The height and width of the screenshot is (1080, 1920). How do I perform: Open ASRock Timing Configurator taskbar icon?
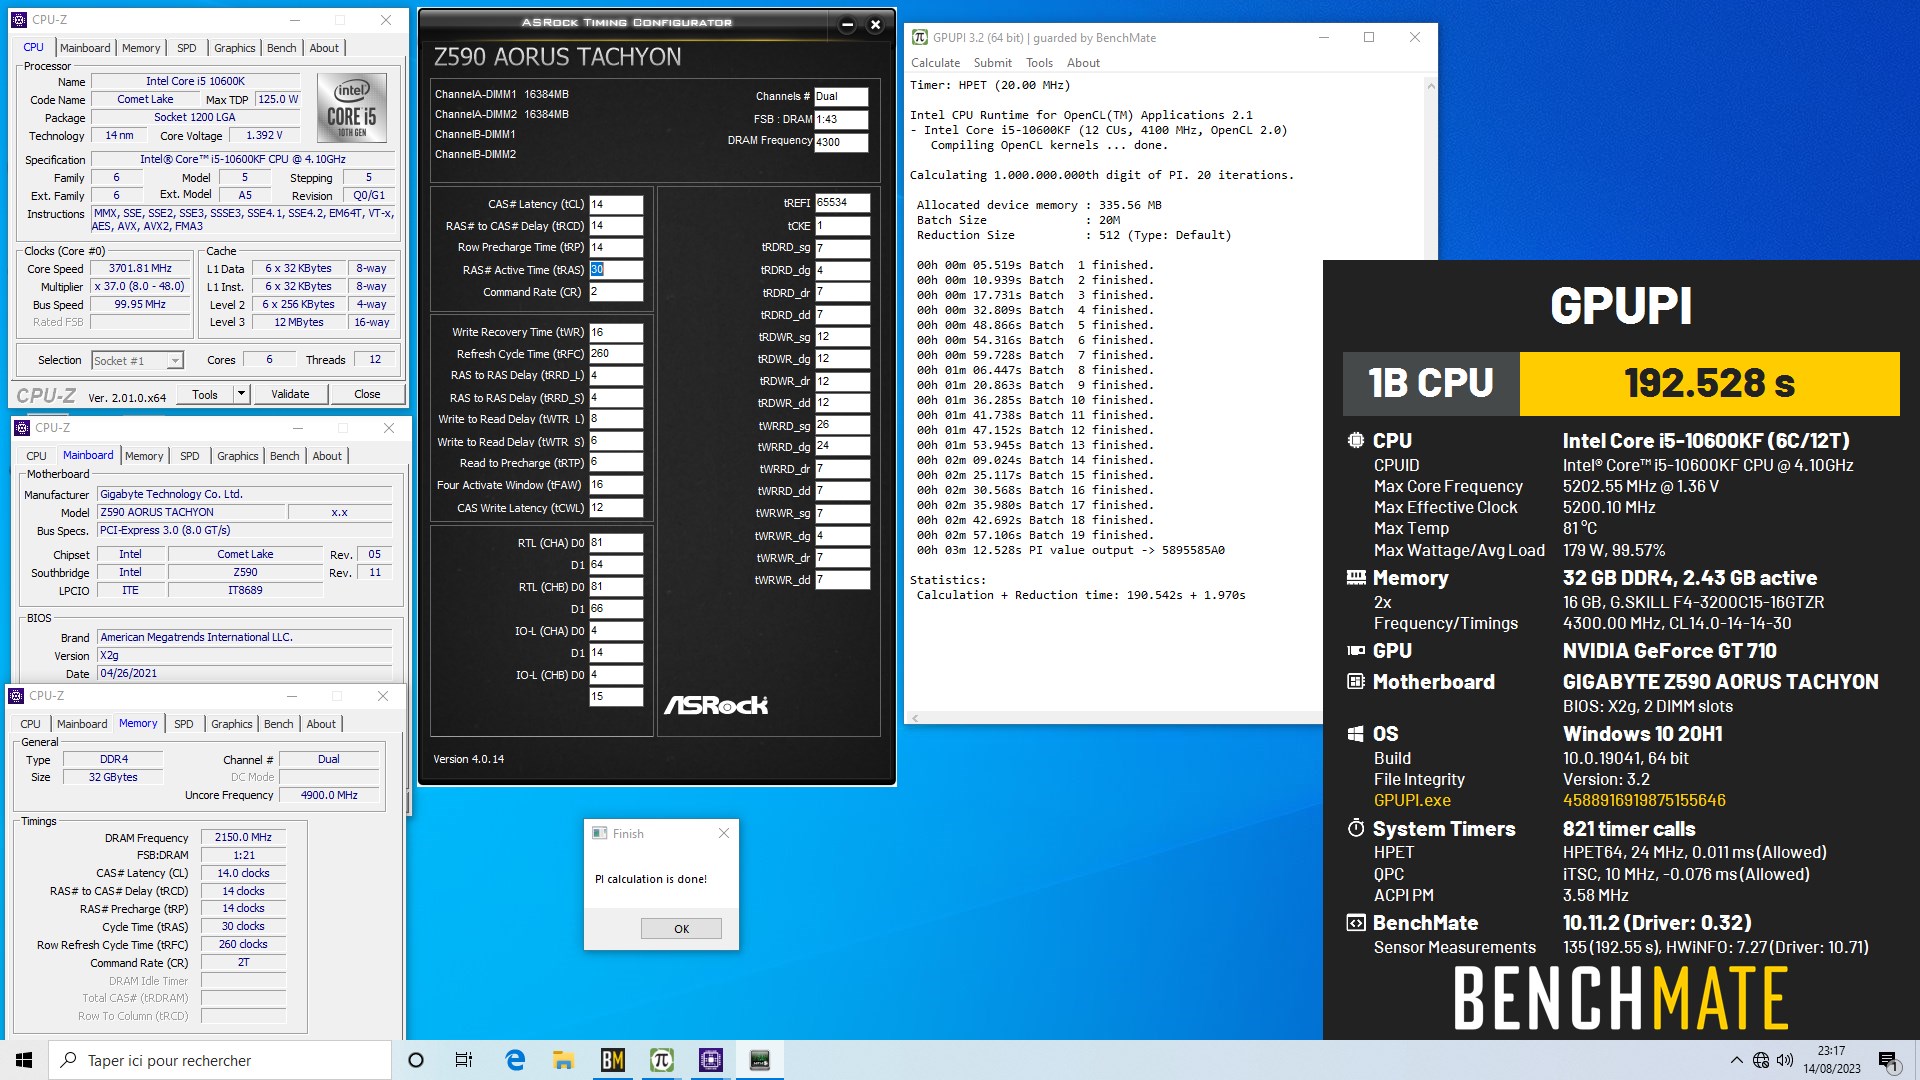tap(759, 1060)
